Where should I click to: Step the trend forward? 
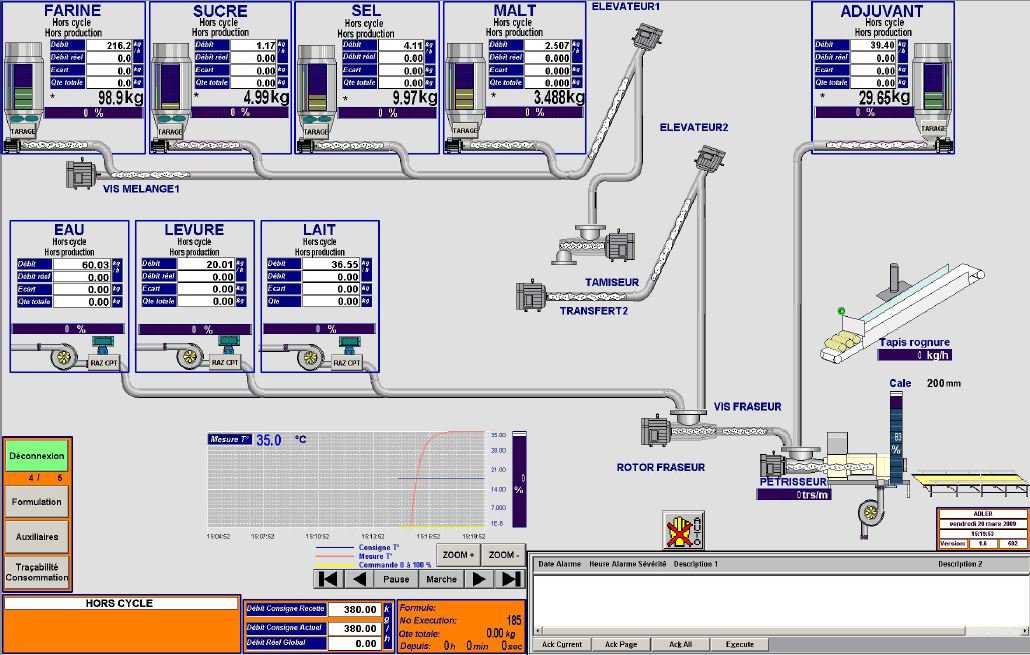click(x=479, y=579)
